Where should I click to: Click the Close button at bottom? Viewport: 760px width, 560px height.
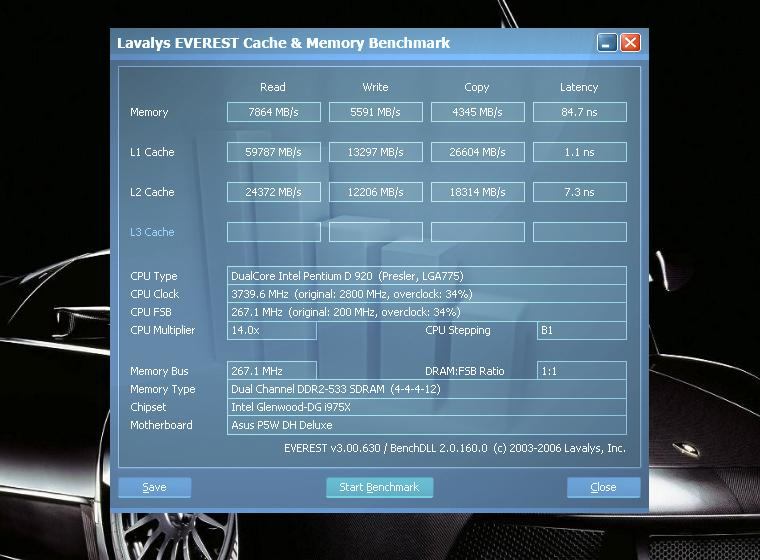click(603, 487)
